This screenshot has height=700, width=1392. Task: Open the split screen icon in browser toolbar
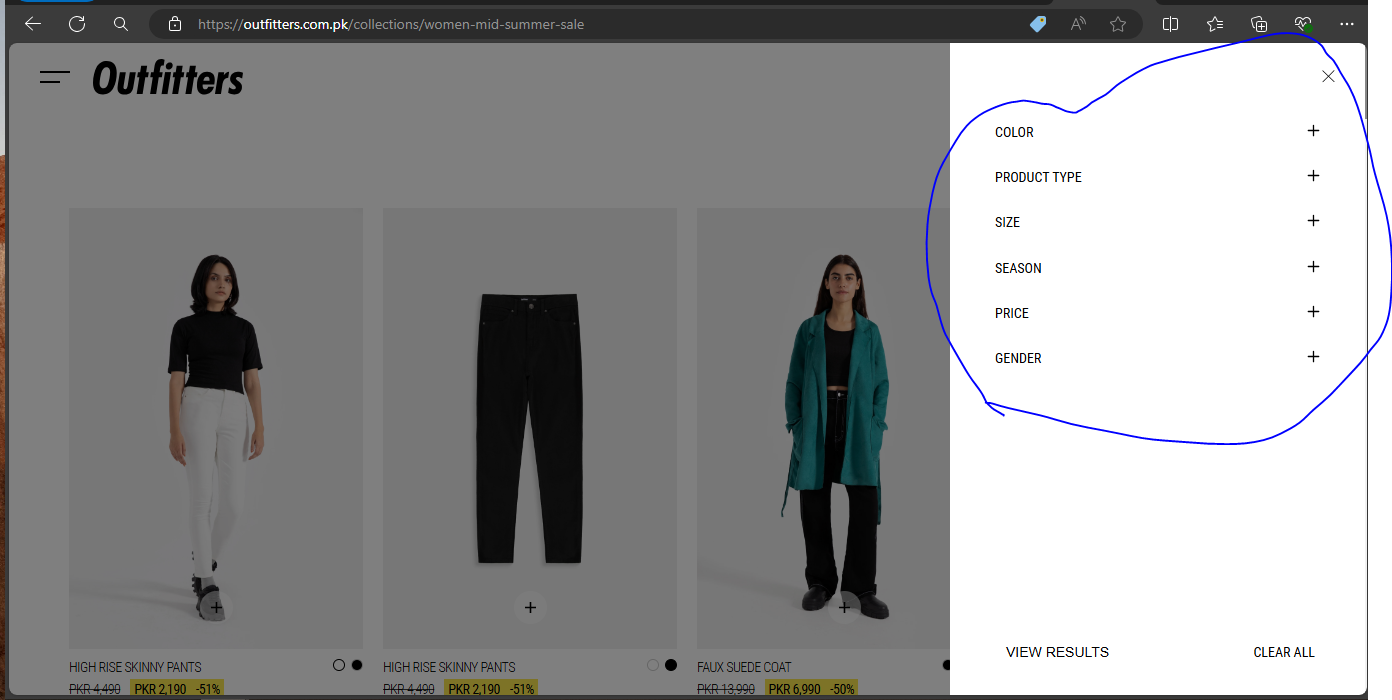coord(1170,24)
